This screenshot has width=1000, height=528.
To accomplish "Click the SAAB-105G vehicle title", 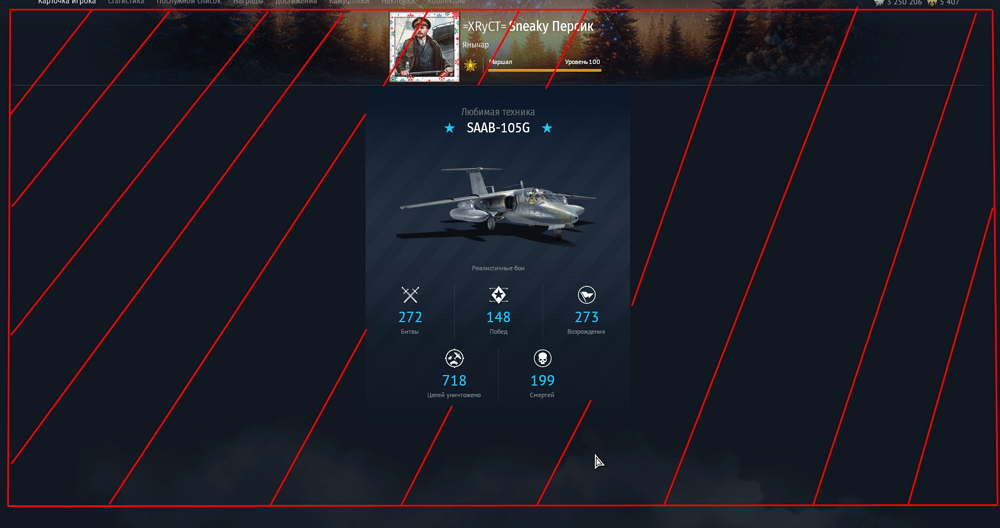I will 498,128.
